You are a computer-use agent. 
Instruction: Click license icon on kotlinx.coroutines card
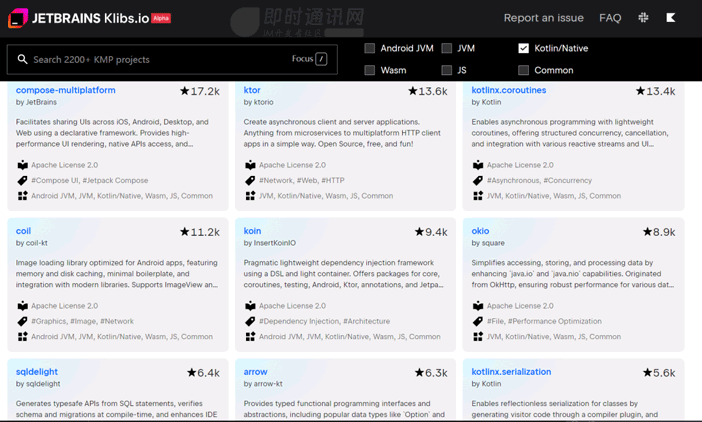[478, 165]
